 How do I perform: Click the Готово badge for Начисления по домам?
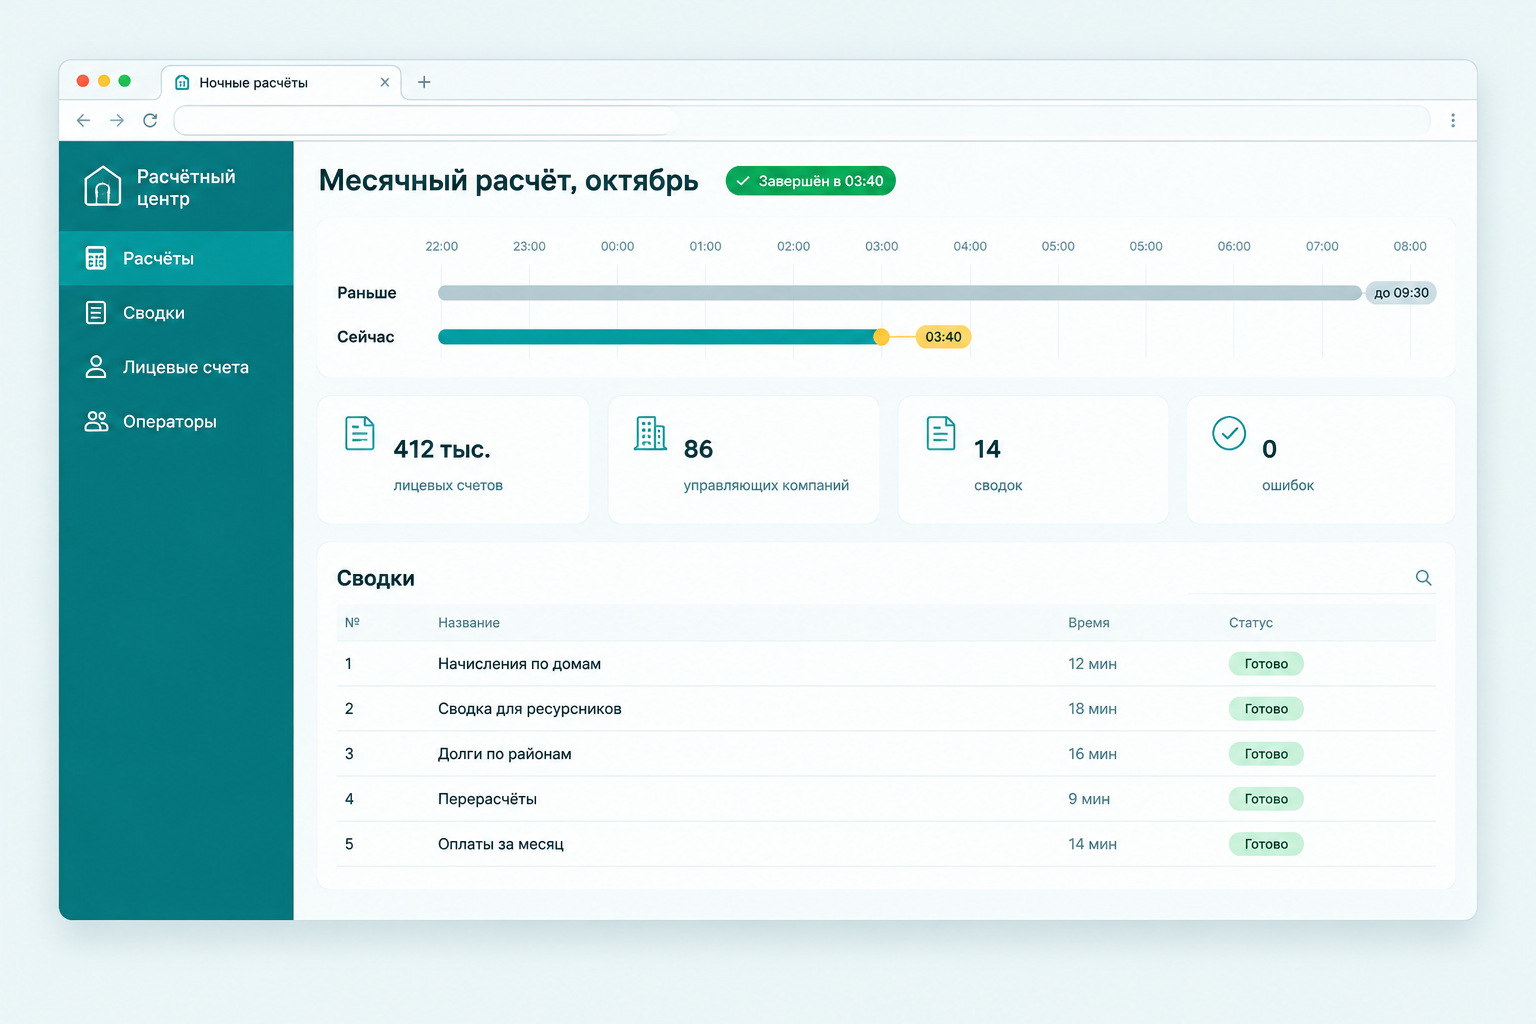point(1266,664)
